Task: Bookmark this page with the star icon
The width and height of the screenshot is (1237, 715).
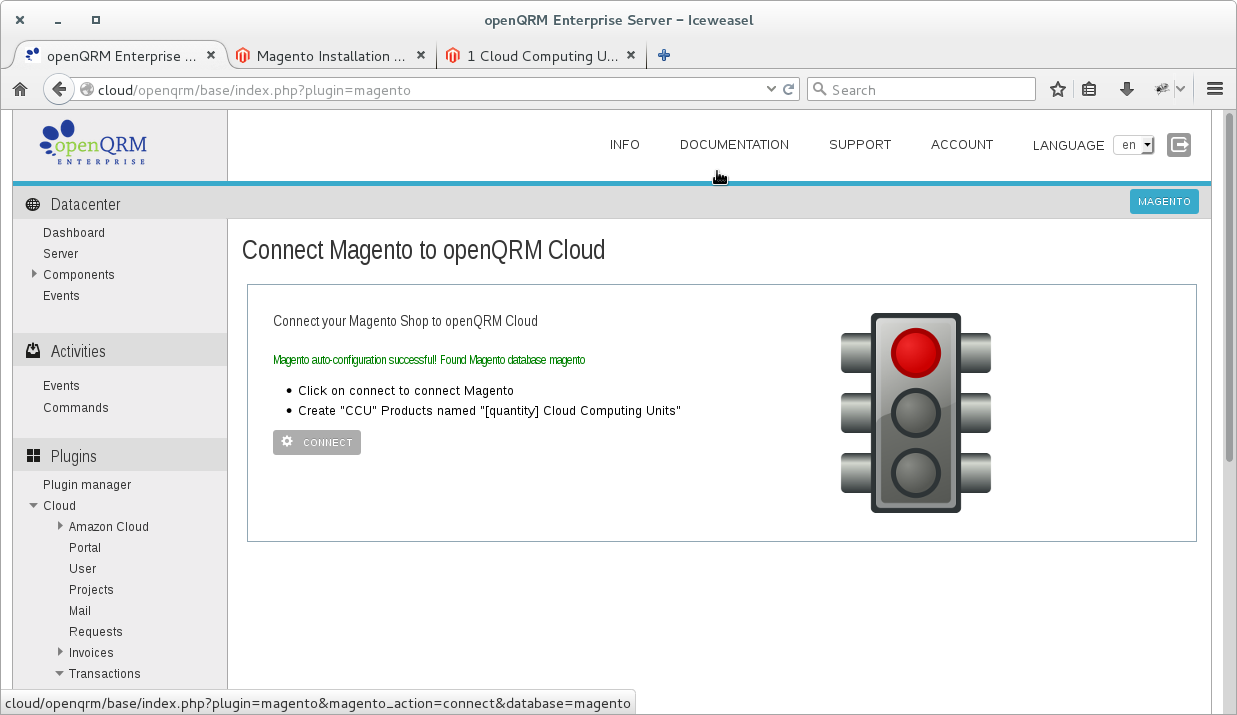Action: [x=1058, y=89]
